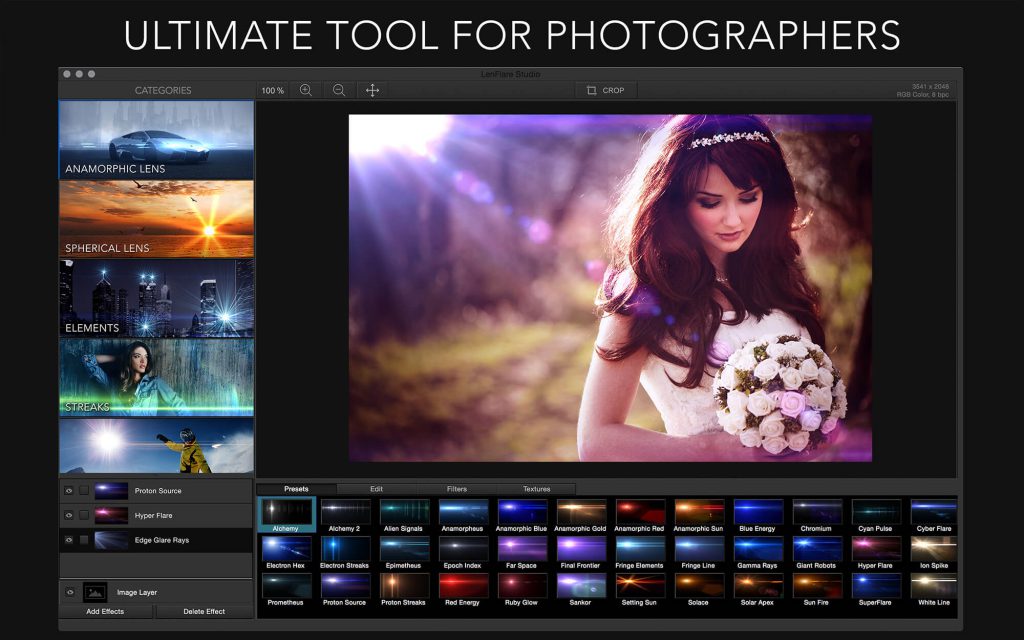This screenshot has height=640, width=1024.
Task: Select the Zoom In magnifier icon
Action: (x=303, y=90)
